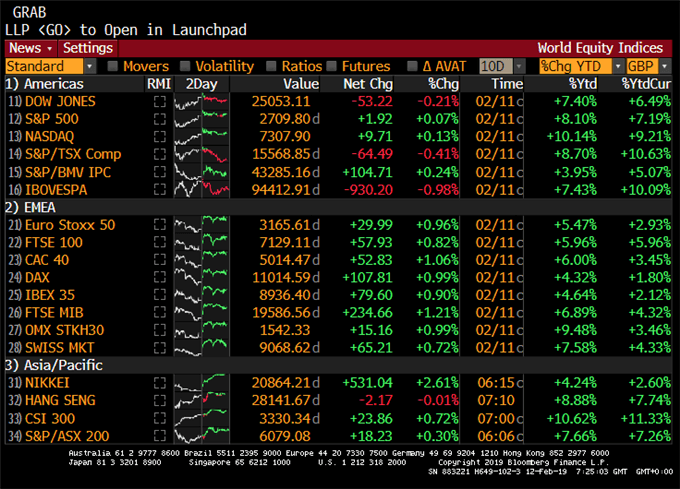
Task: Expand the 10D period dropdown arrow
Action: click(520, 66)
